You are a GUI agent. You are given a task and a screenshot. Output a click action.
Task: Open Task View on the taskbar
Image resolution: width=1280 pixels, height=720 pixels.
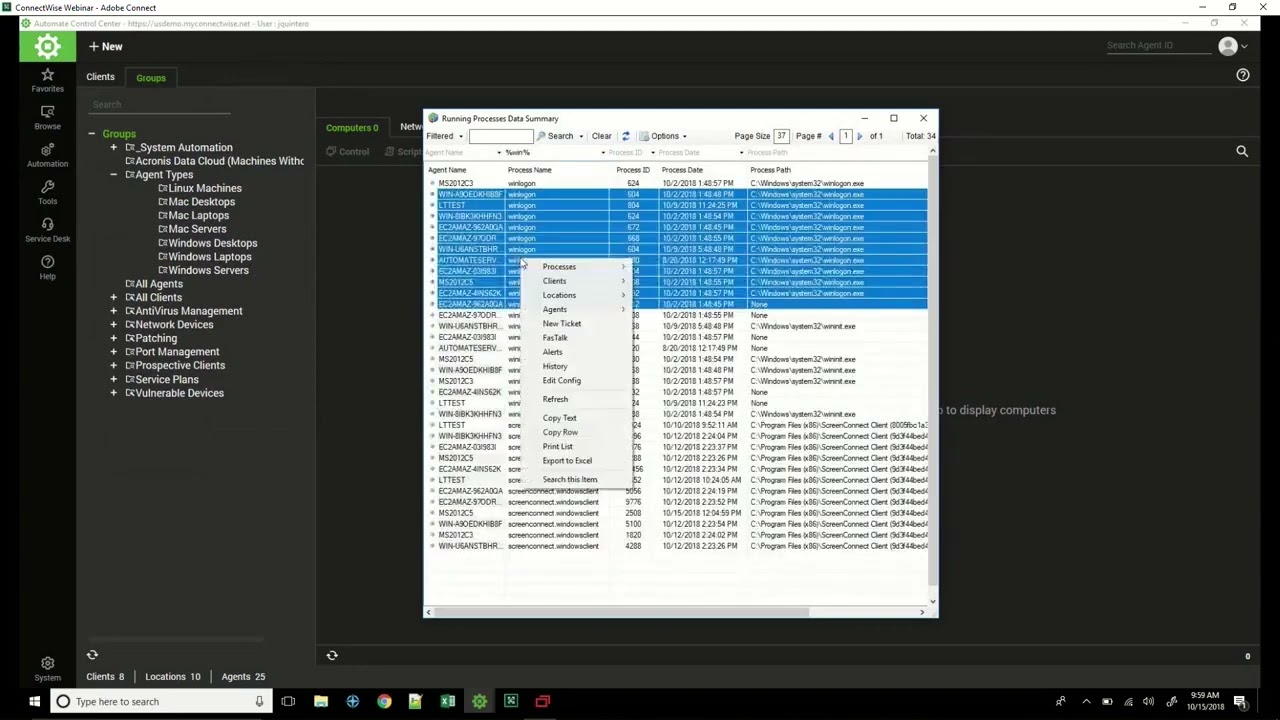coord(288,701)
